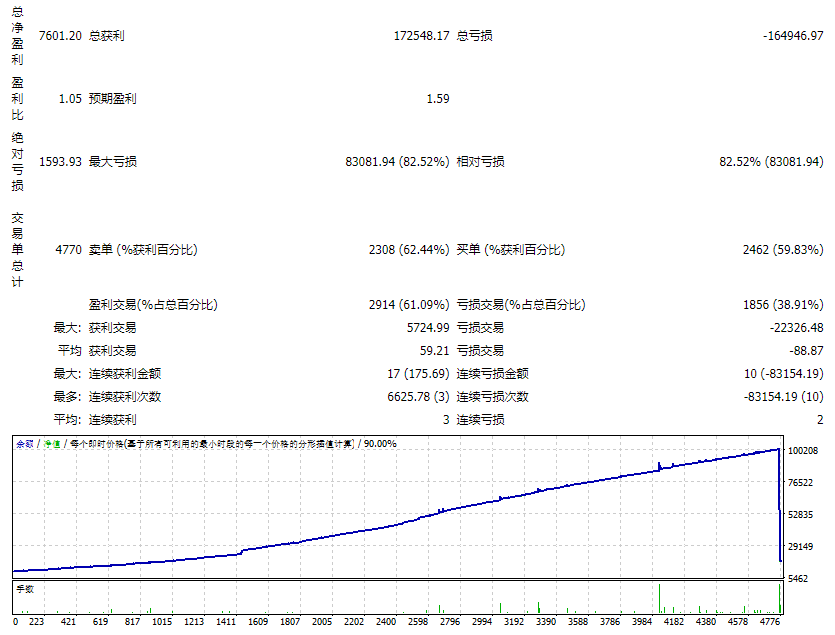Click the 盈利交易(%占总百分比) label

click(153, 305)
